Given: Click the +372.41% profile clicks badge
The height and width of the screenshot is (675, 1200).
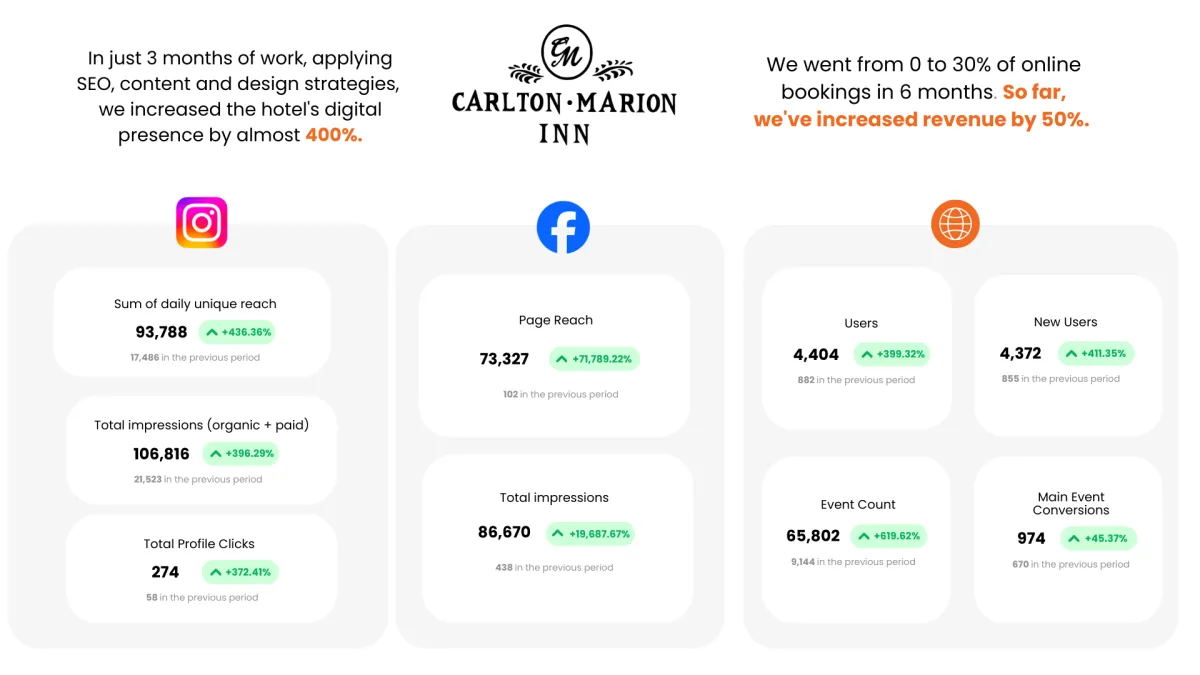Looking at the screenshot, I should tap(240, 572).
